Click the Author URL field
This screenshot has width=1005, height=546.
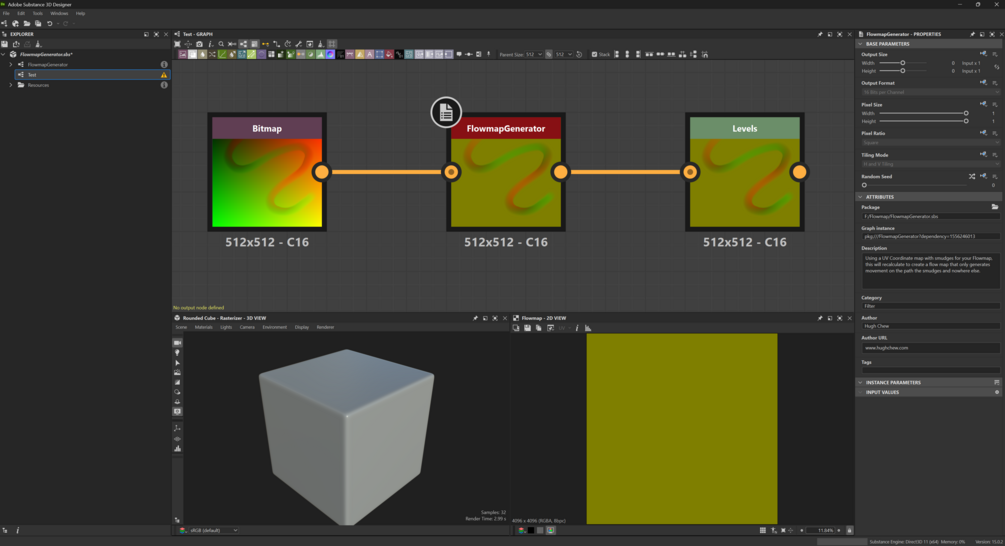click(x=930, y=348)
